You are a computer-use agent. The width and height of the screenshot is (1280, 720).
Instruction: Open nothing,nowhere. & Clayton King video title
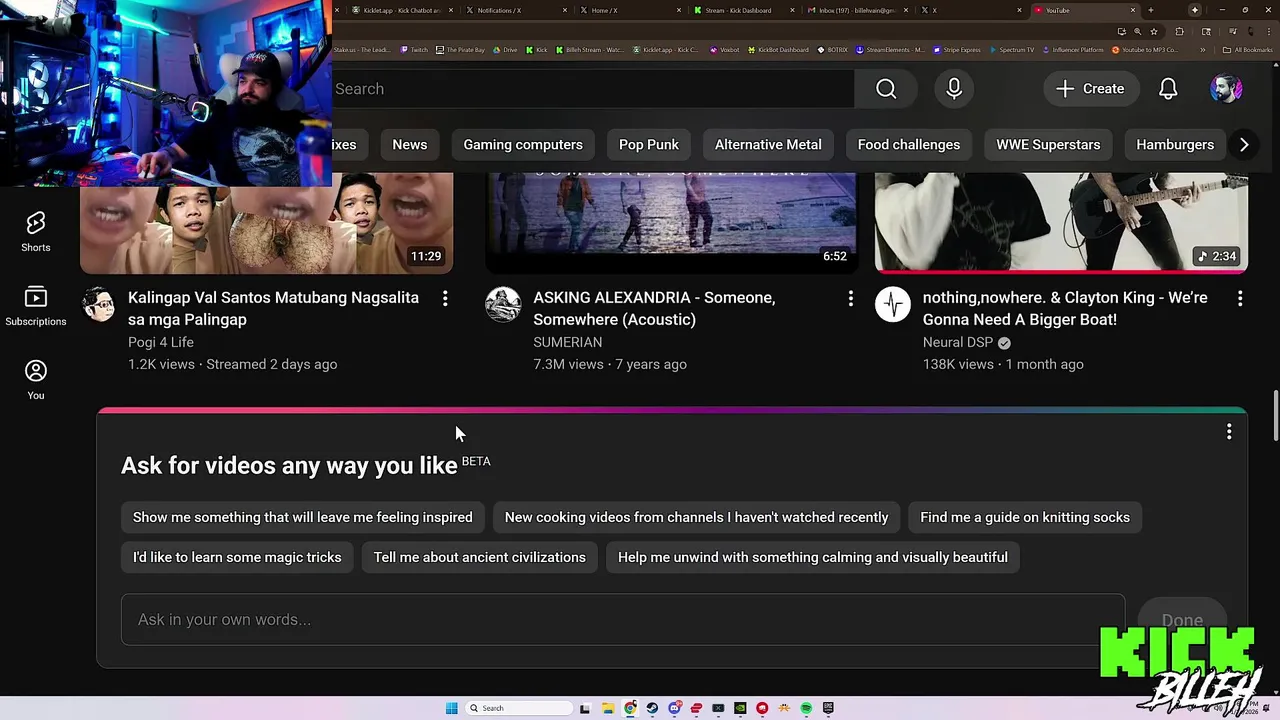click(1065, 309)
